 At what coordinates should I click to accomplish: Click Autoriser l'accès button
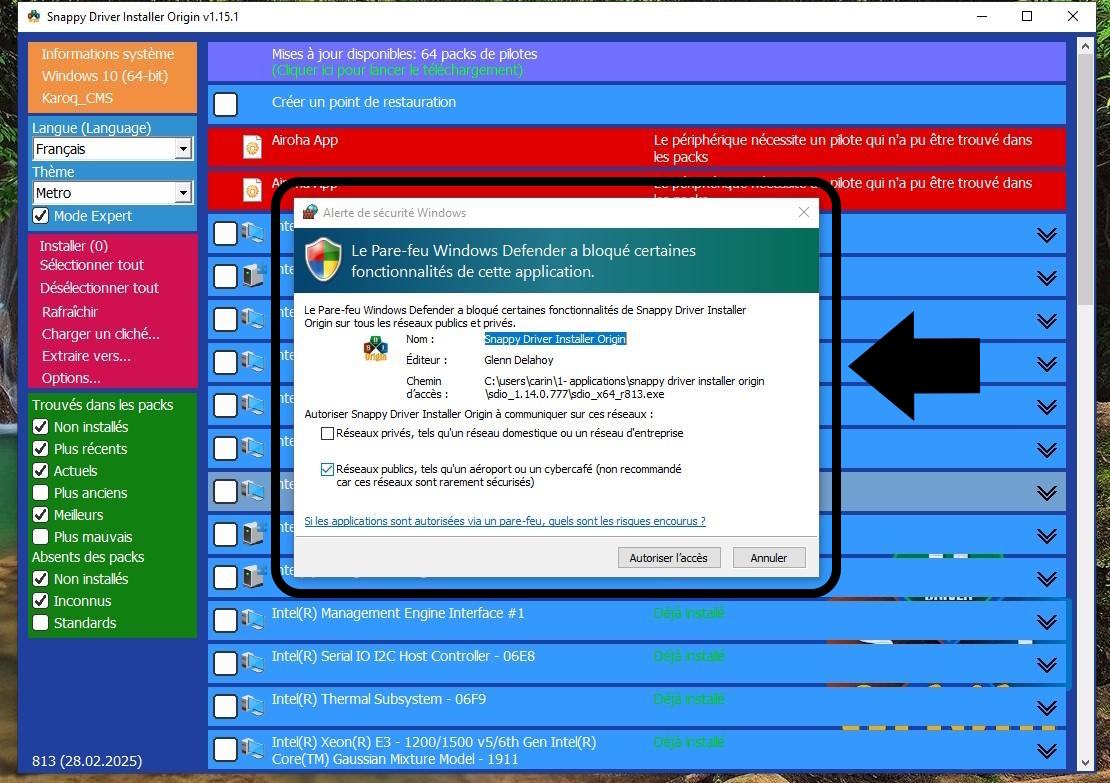(x=668, y=558)
